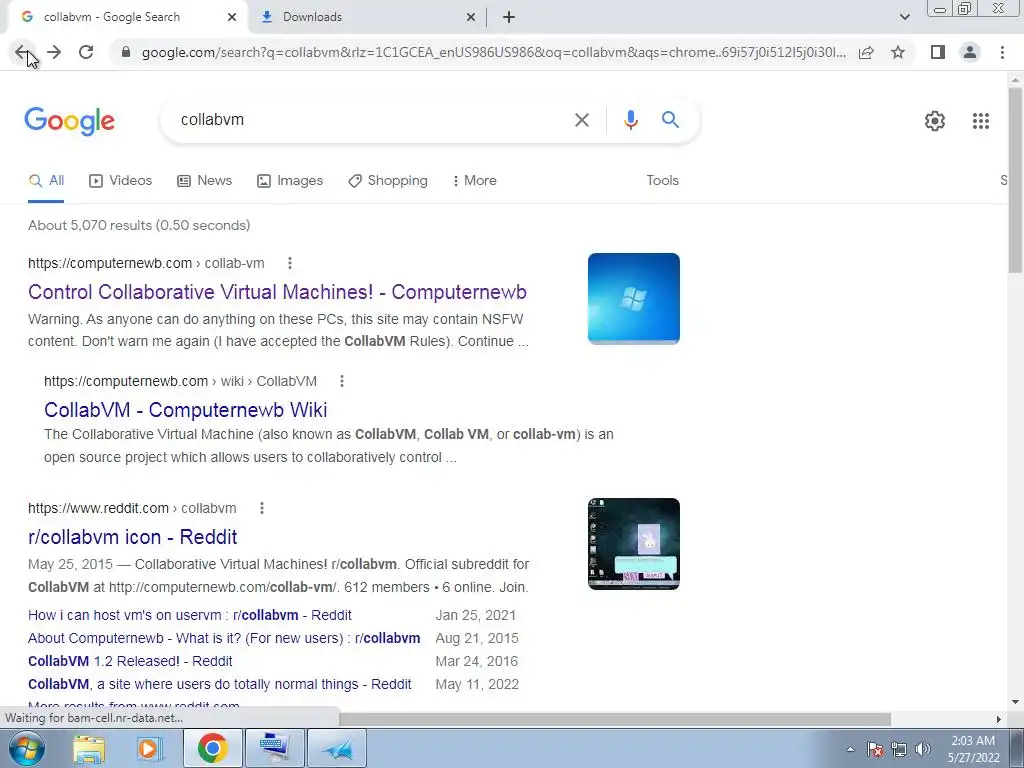1024x768 pixels.
Task: Click the Google logo
Action: click(x=69, y=121)
